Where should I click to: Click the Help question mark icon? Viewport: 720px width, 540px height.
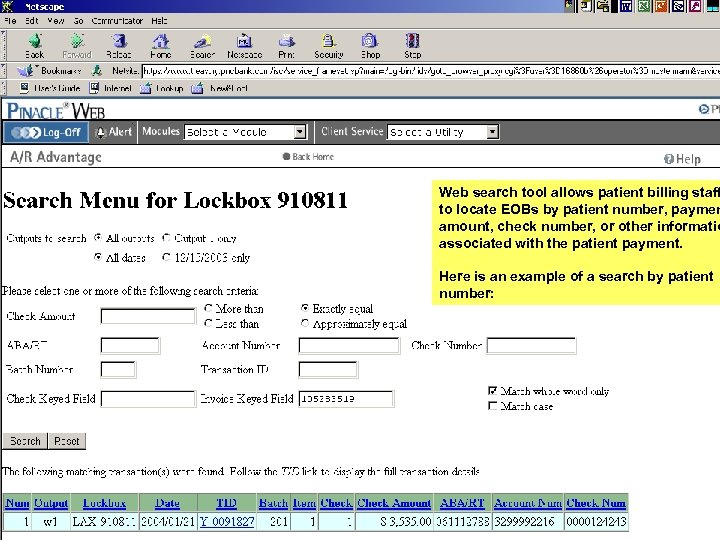tap(669, 159)
